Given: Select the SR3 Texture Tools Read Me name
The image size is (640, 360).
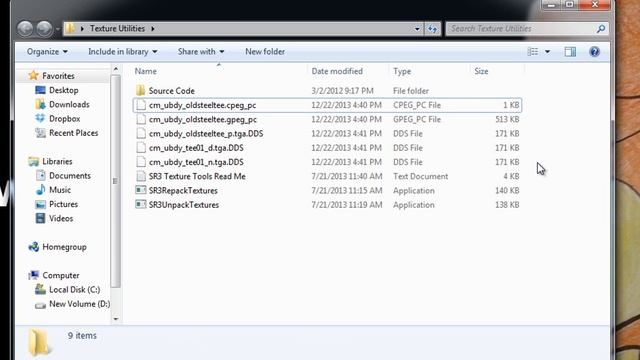Looking at the screenshot, I should [197, 176].
